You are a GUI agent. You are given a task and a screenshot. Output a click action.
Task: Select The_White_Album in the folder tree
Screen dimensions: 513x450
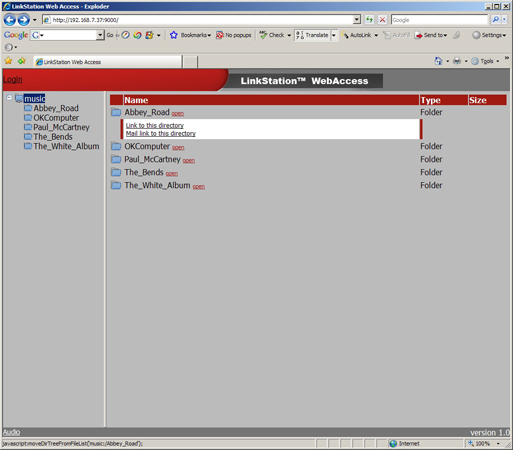(x=66, y=146)
